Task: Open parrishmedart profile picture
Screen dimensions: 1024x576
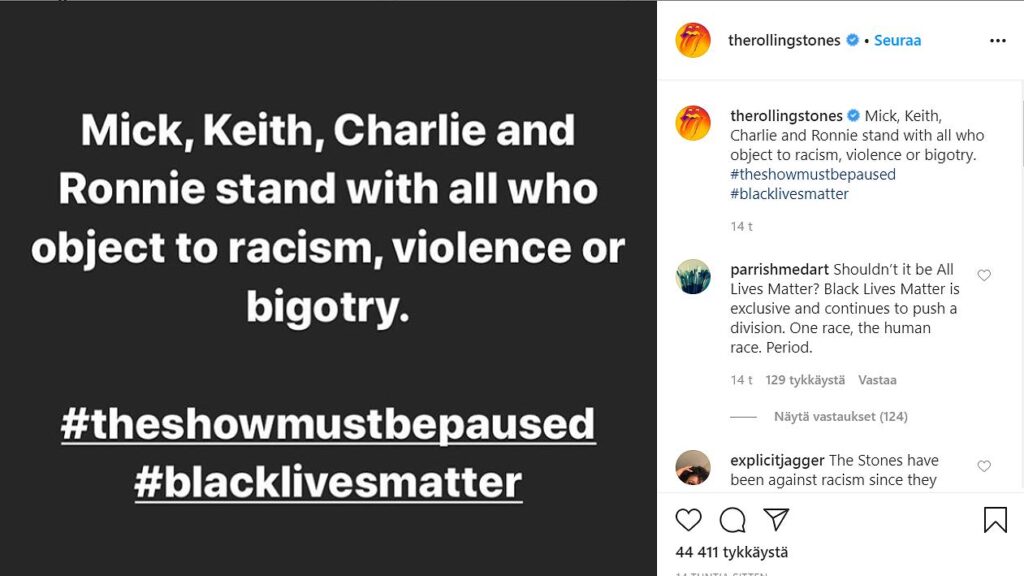Action: 693,276
